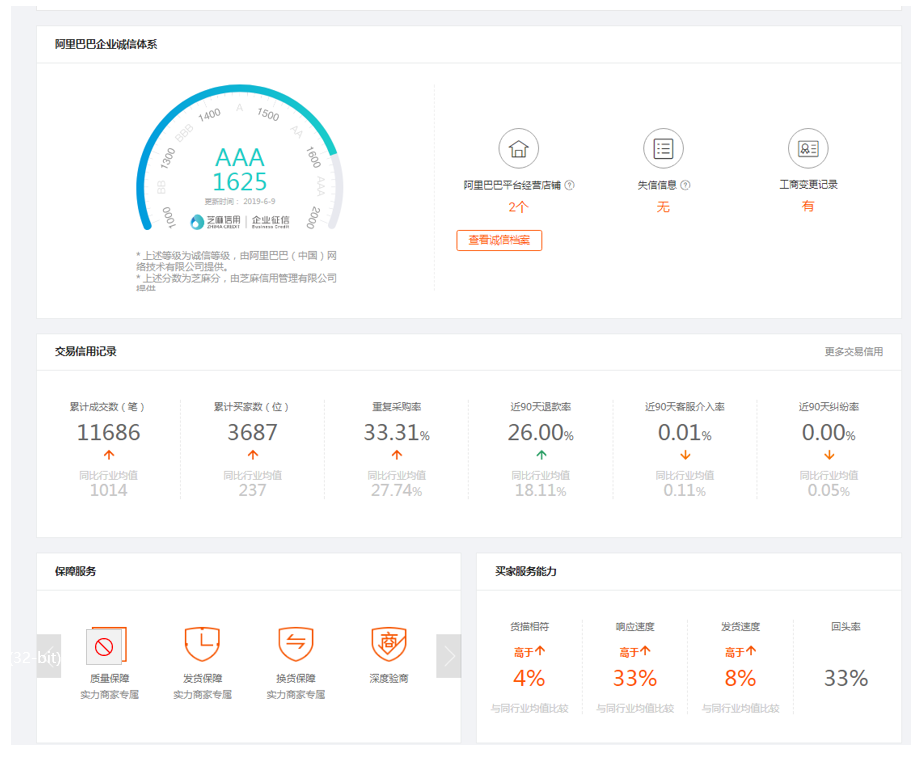Open help icon next to 失信信息

tap(686, 185)
